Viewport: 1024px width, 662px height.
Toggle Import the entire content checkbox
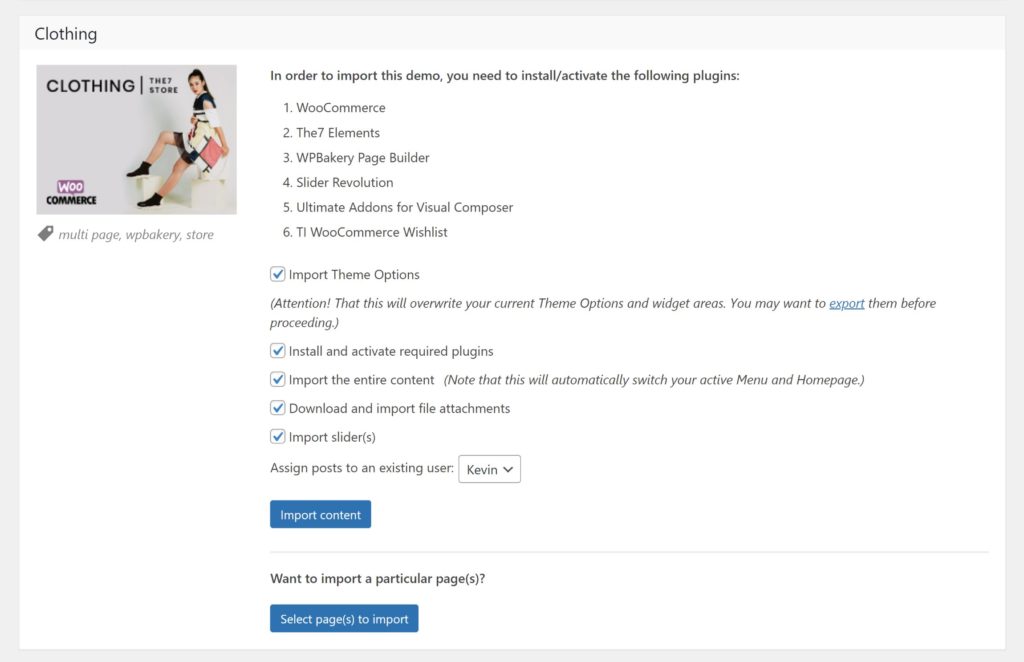(x=278, y=379)
